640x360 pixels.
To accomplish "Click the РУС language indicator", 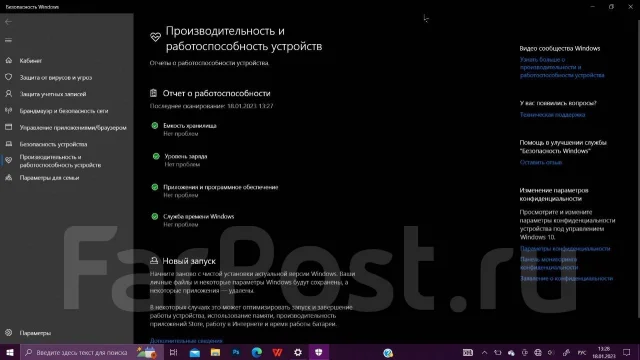I will click(582, 353).
